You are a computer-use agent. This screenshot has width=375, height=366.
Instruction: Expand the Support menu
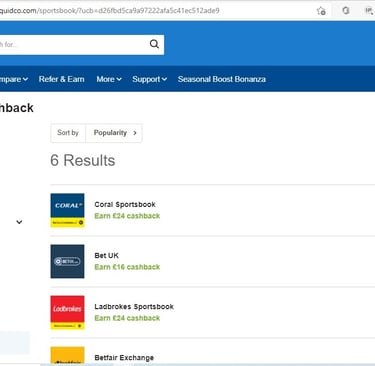(x=149, y=79)
